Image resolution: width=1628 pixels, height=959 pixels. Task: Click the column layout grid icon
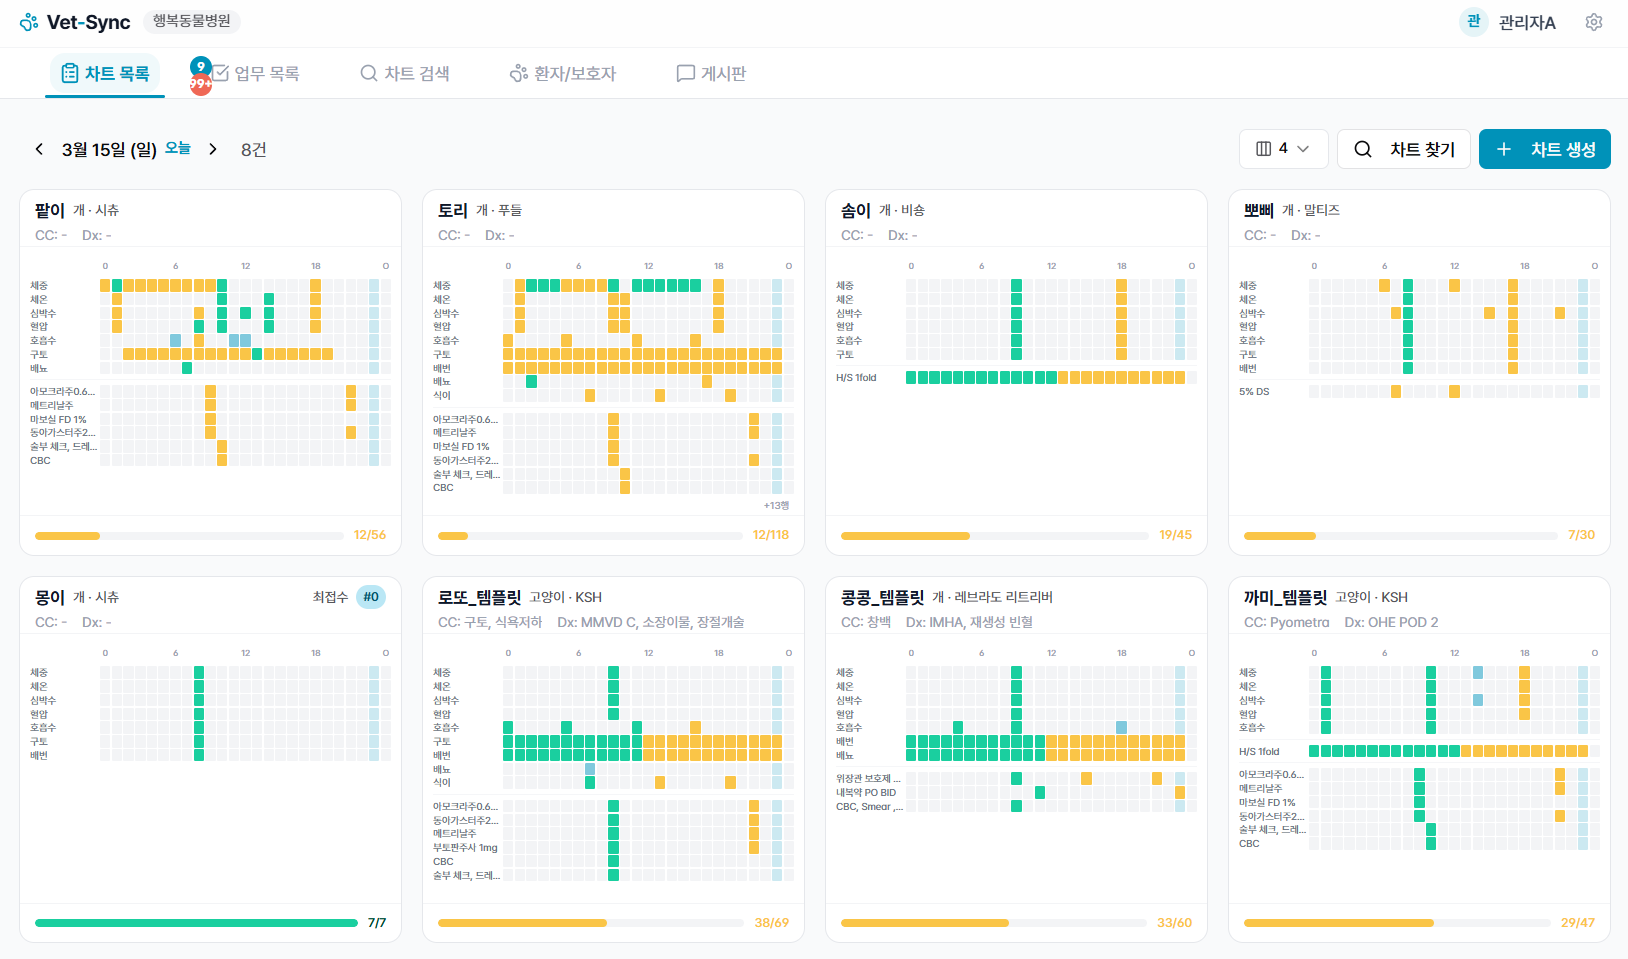pyautogui.click(x=1263, y=148)
